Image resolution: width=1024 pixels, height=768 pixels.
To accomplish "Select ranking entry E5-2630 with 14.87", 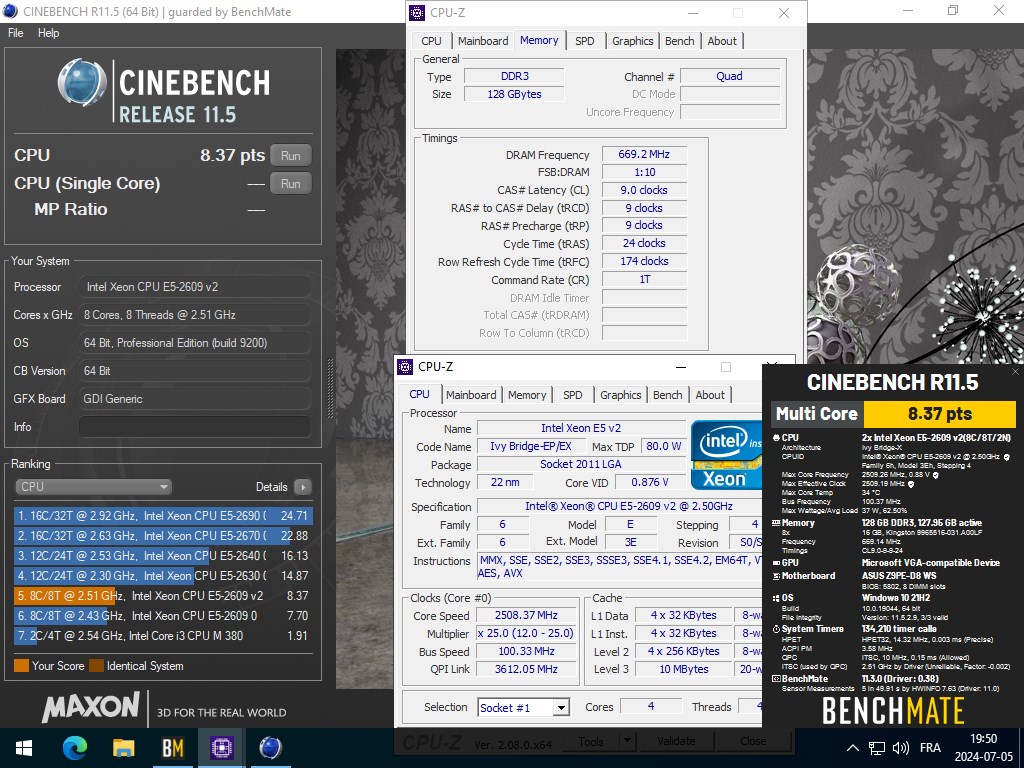I will [163, 576].
